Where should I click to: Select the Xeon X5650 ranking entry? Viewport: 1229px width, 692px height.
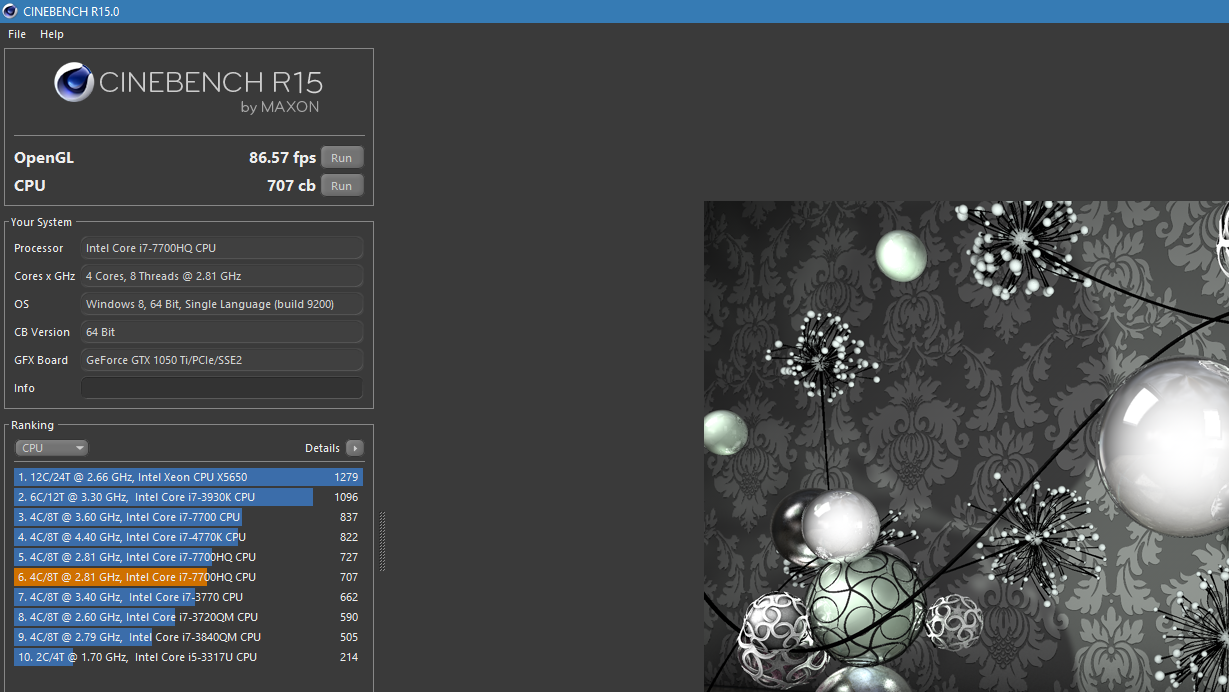188,477
